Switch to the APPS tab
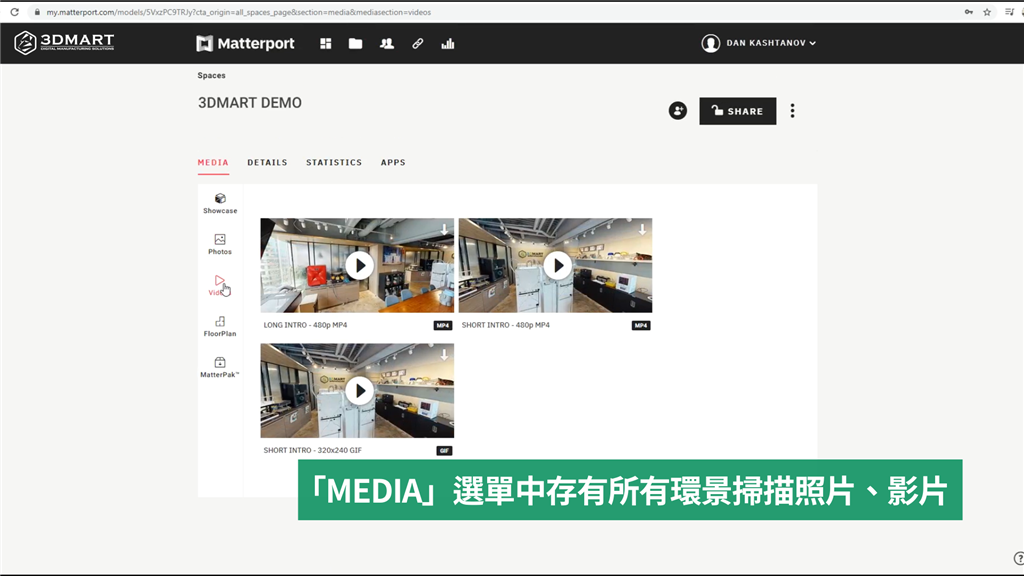This screenshot has width=1024, height=576. pos(393,163)
